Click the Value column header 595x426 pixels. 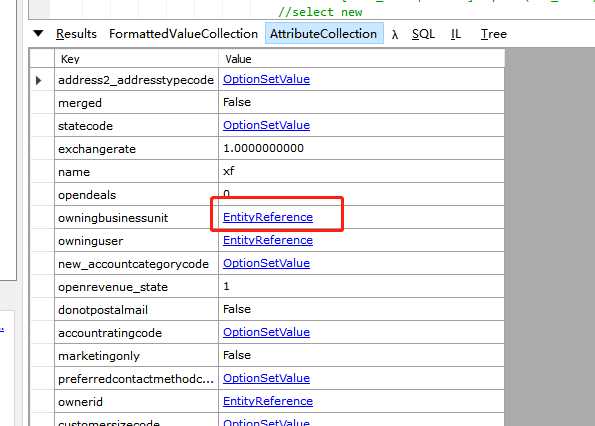[x=361, y=59]
